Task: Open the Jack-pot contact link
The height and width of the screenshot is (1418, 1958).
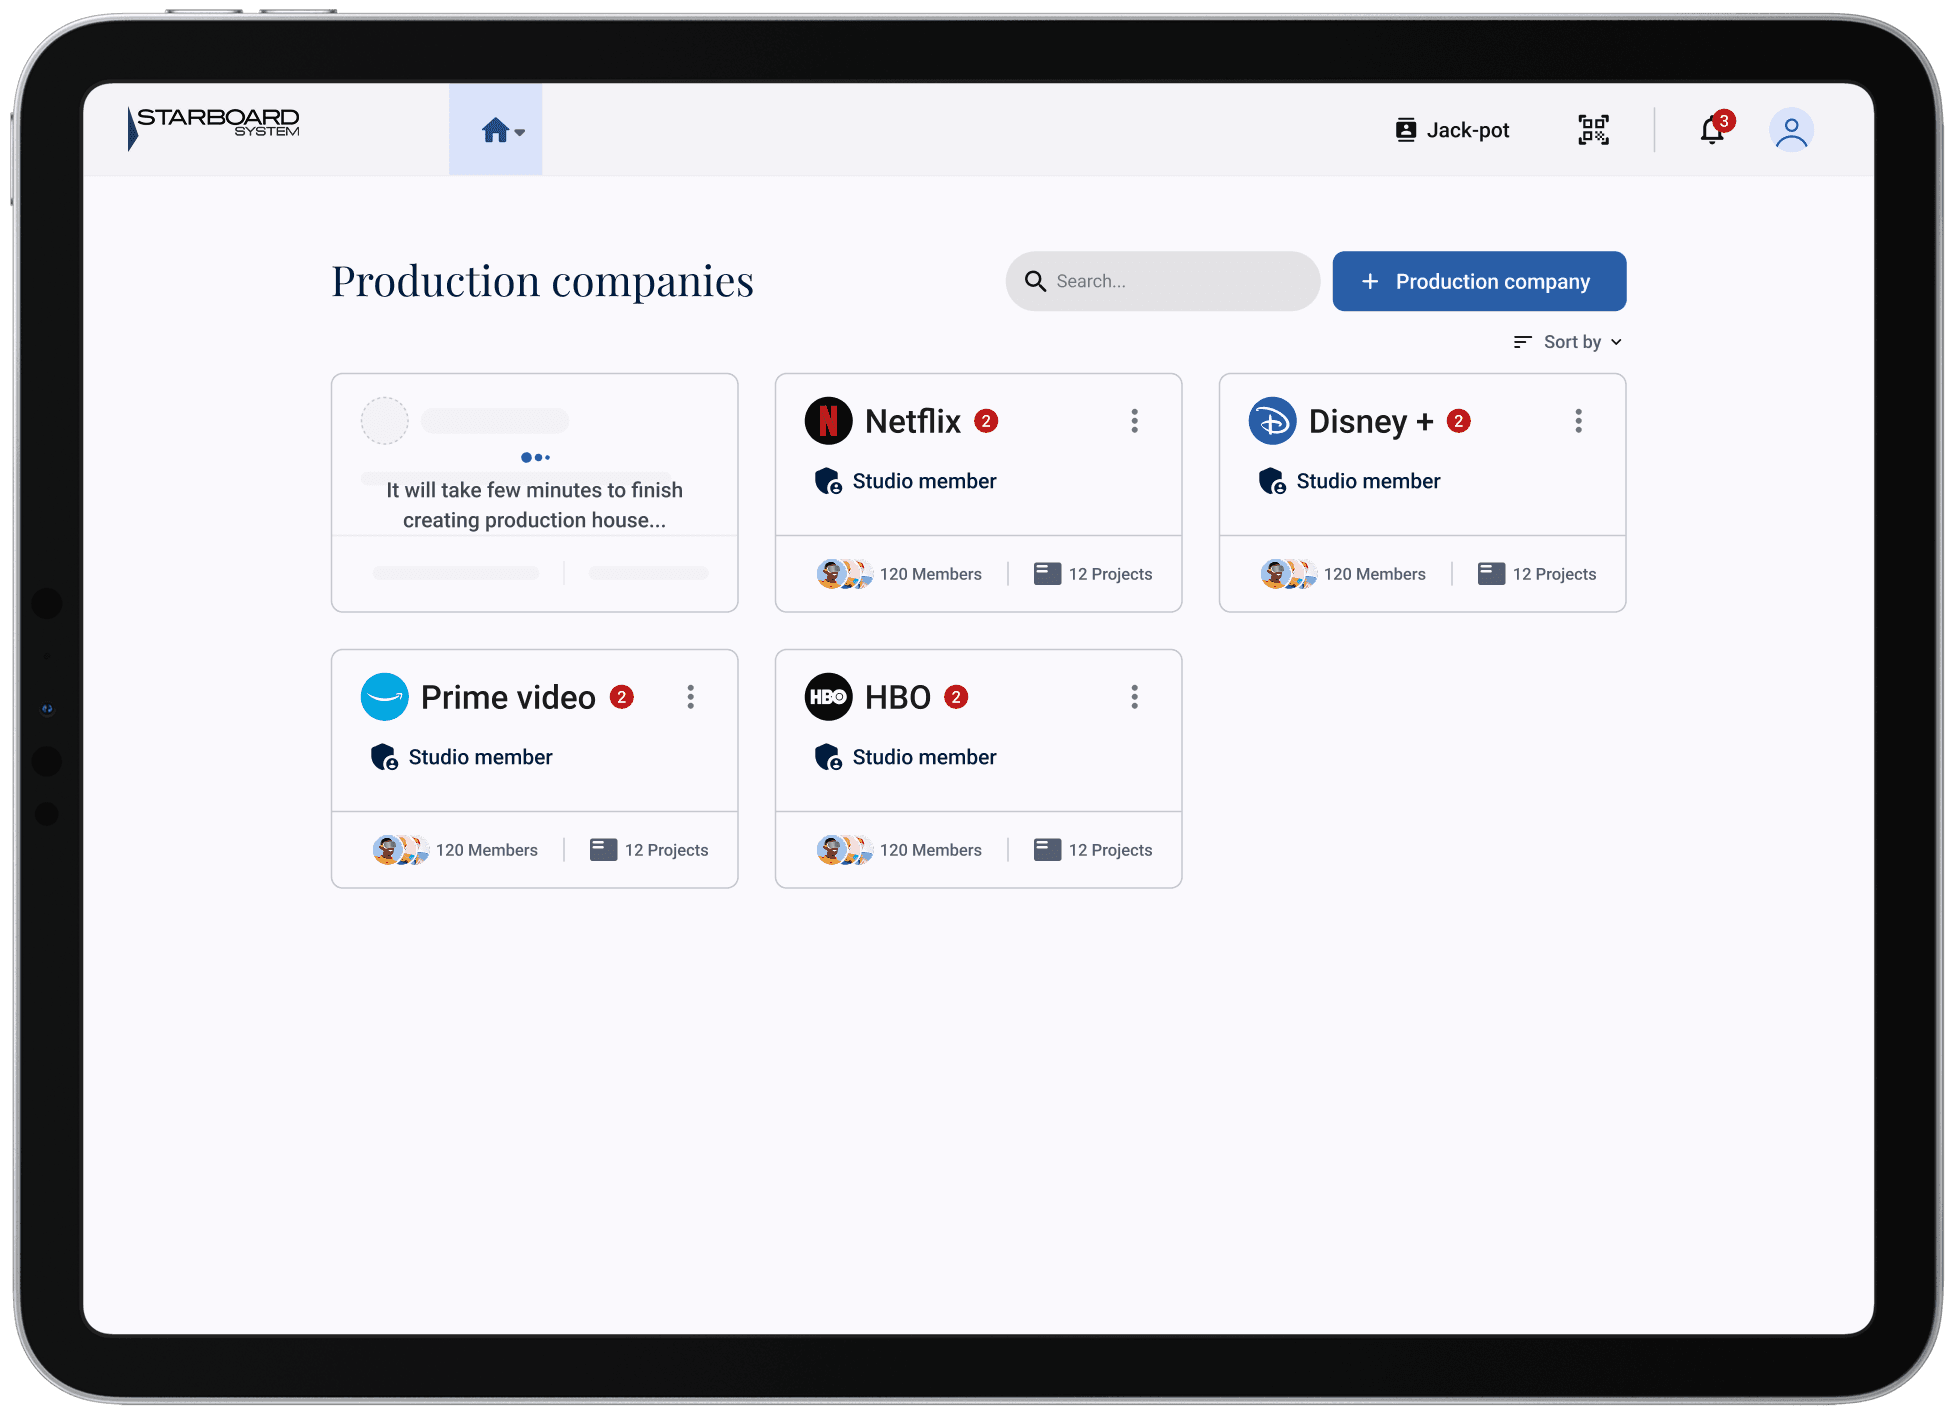Action: pyautogui.click(x=1452, y=130)
